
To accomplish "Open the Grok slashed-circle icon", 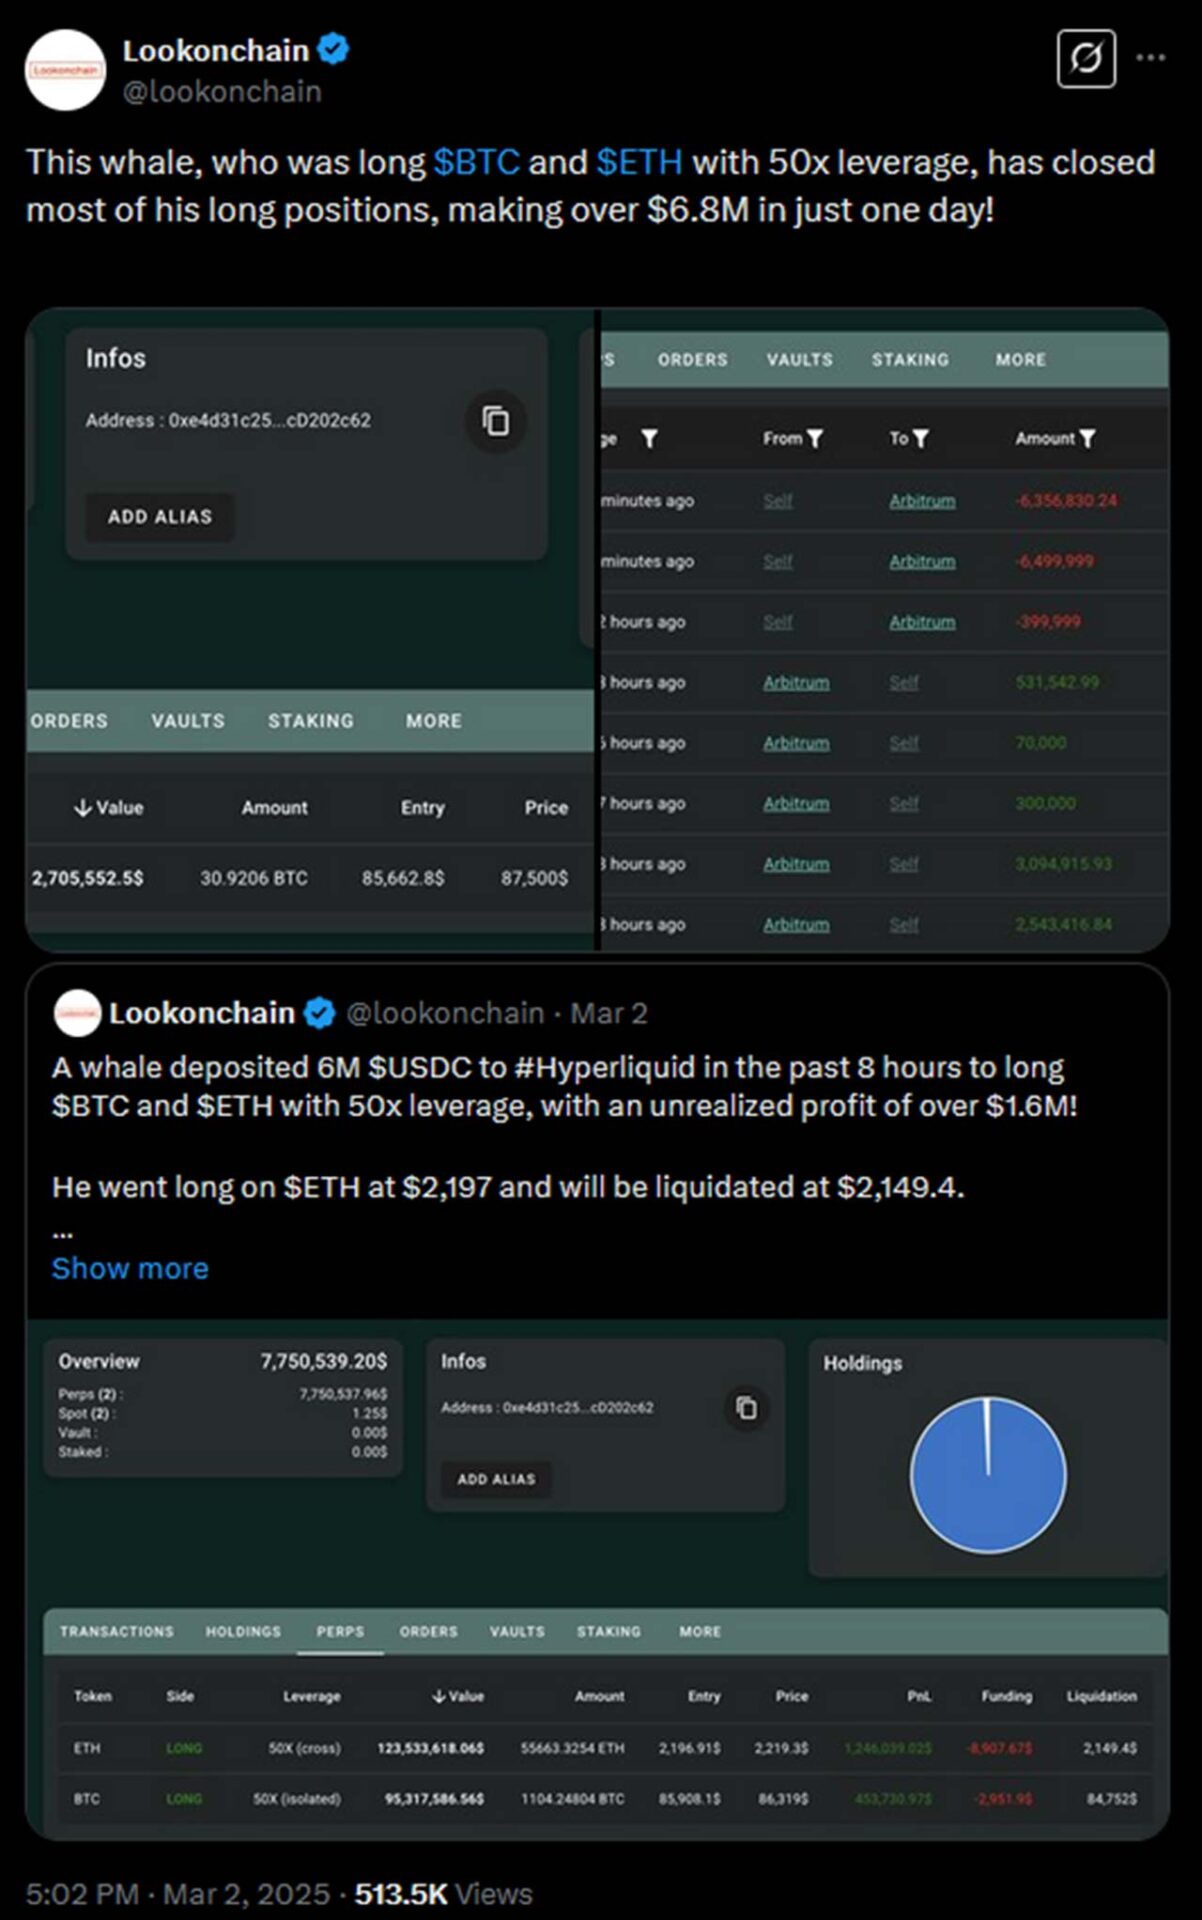I will point(1086,59).
